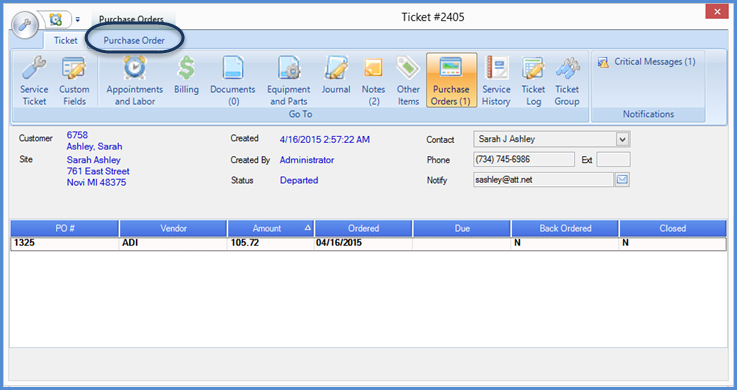
Task: Click the Phone number field
Action: 524,160
